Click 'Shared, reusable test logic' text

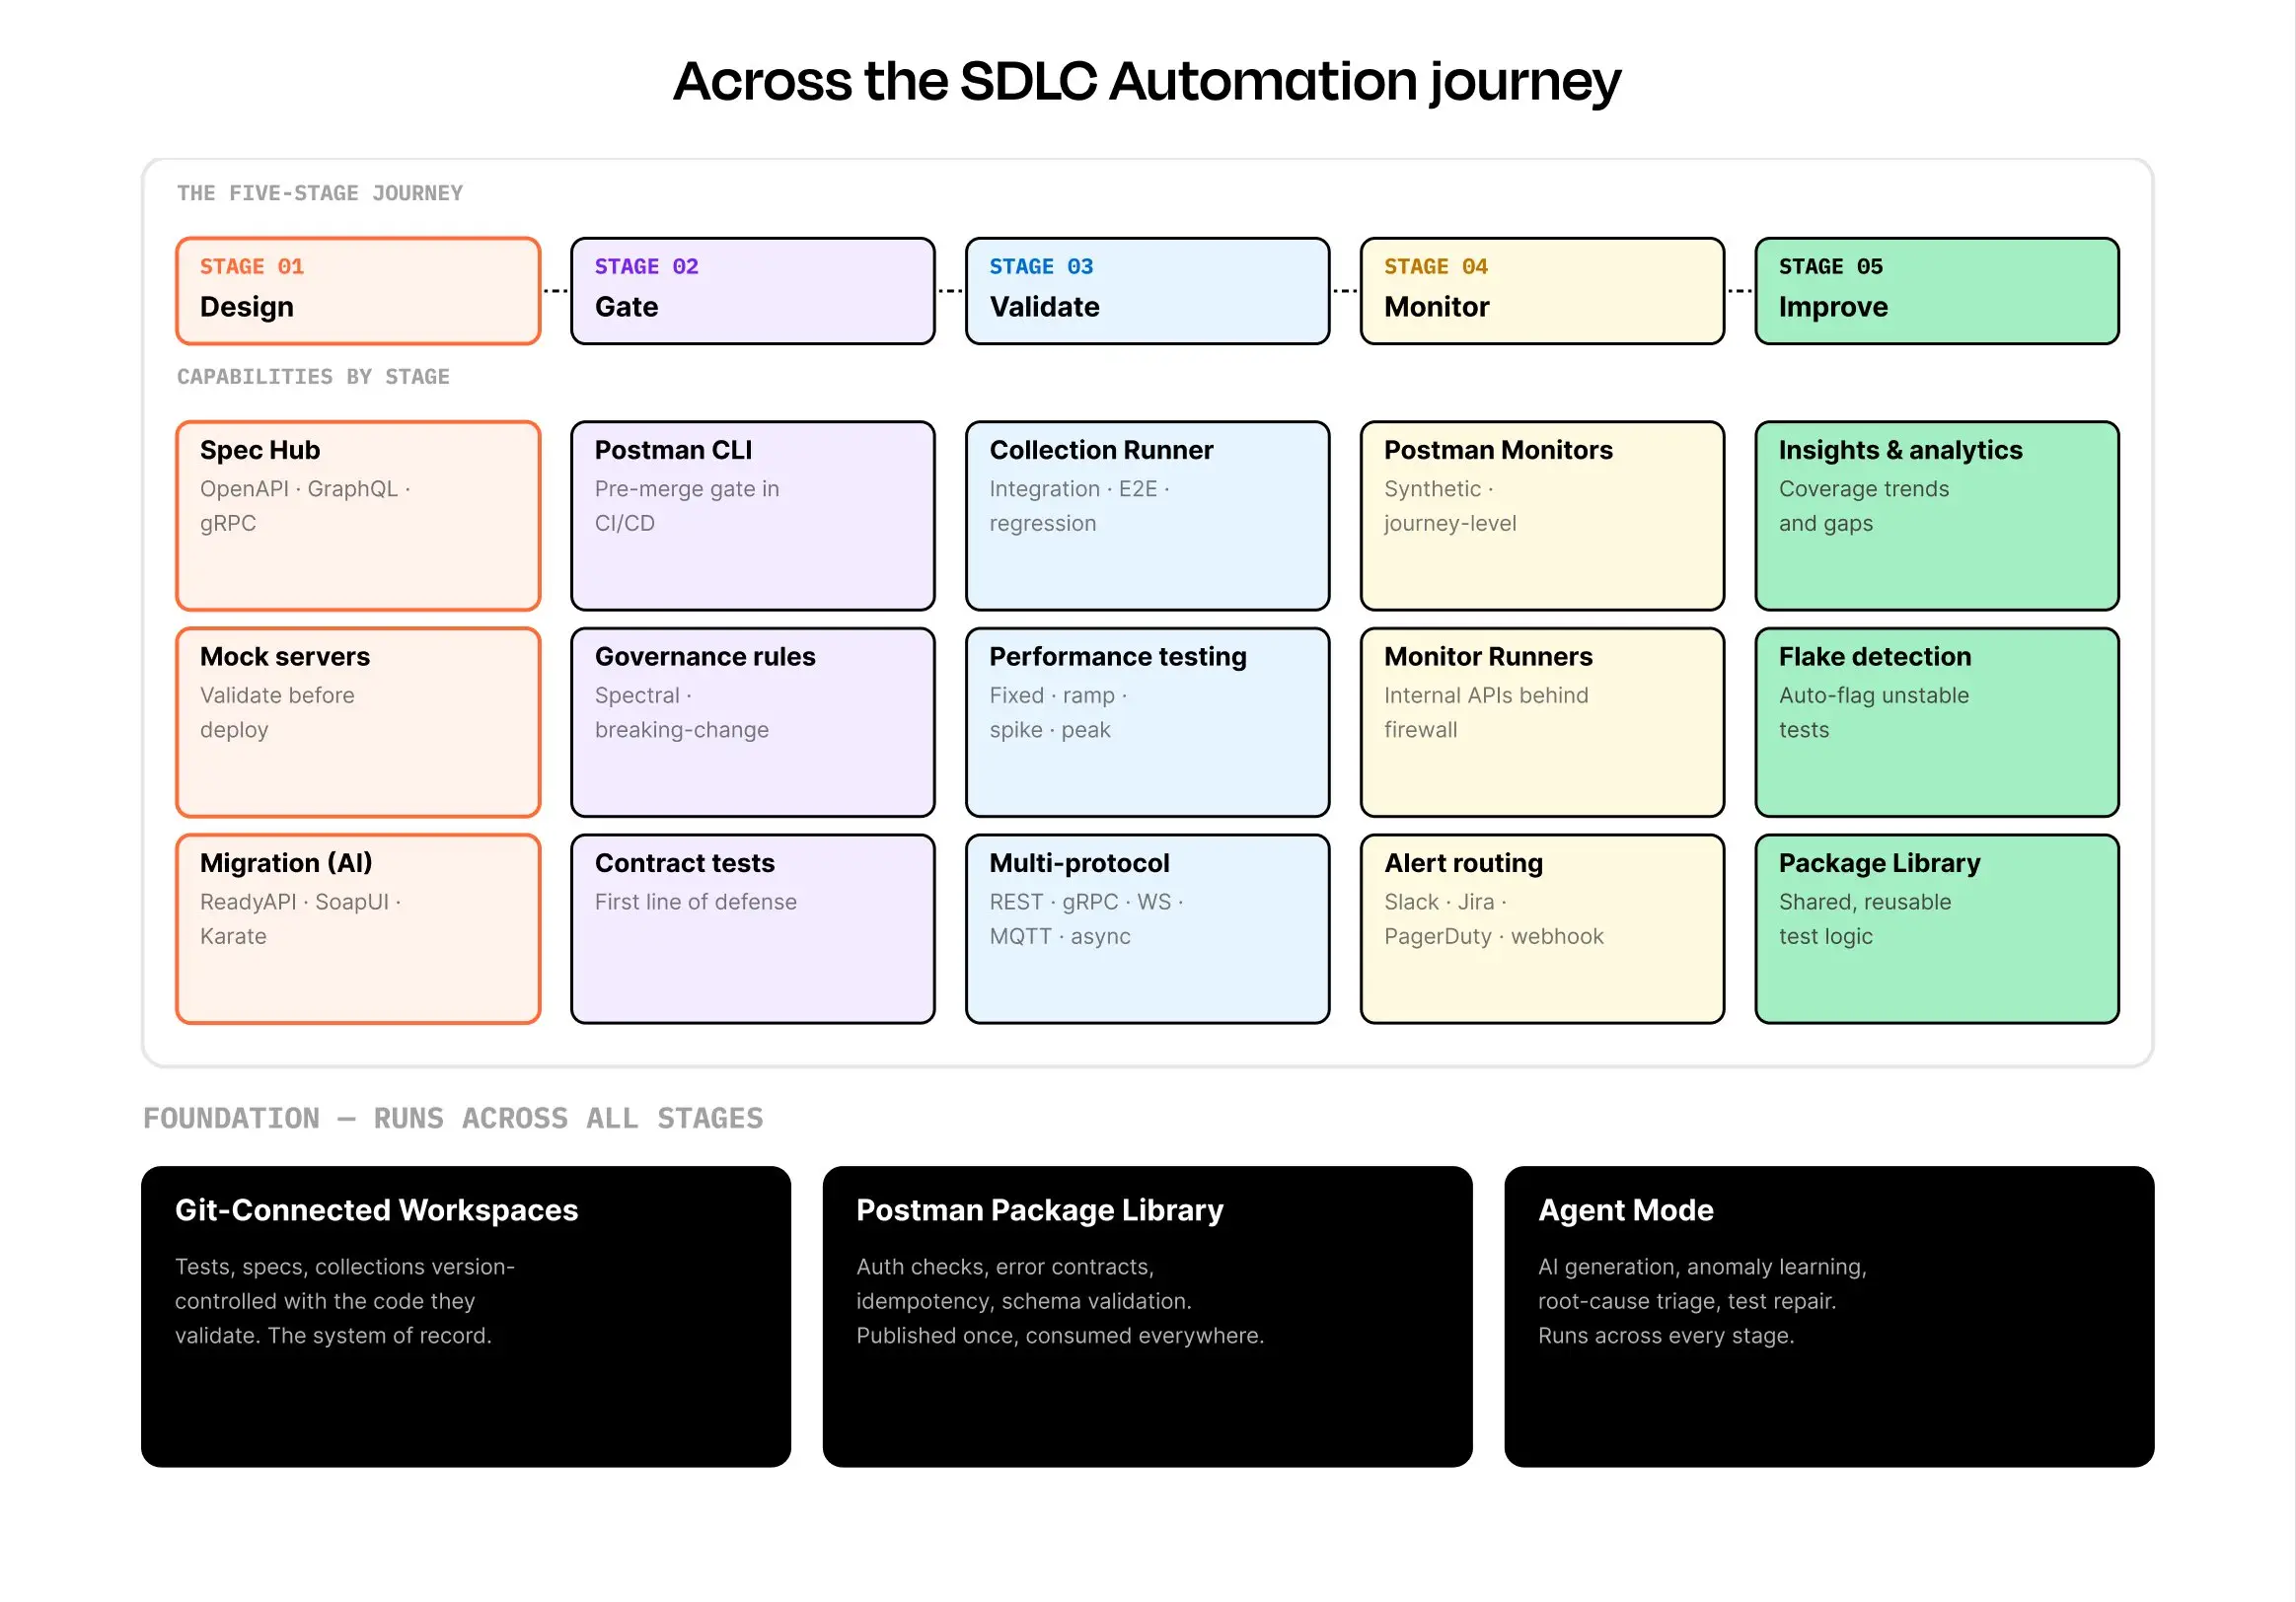(x=1865, y=919)
